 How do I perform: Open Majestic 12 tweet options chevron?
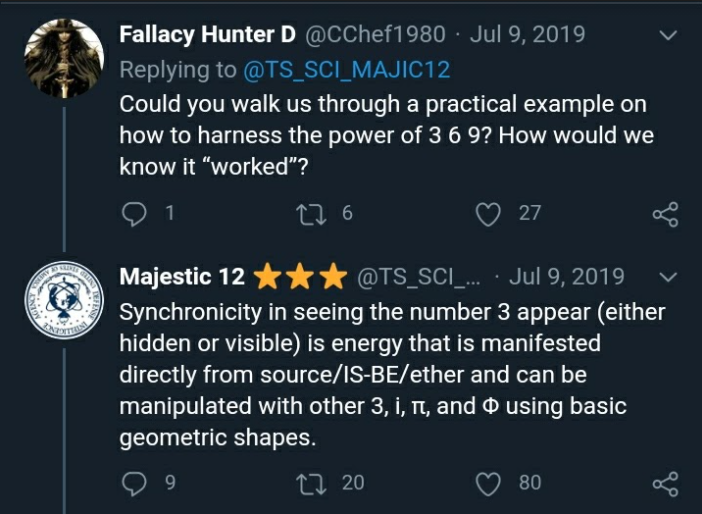point(670,277)
